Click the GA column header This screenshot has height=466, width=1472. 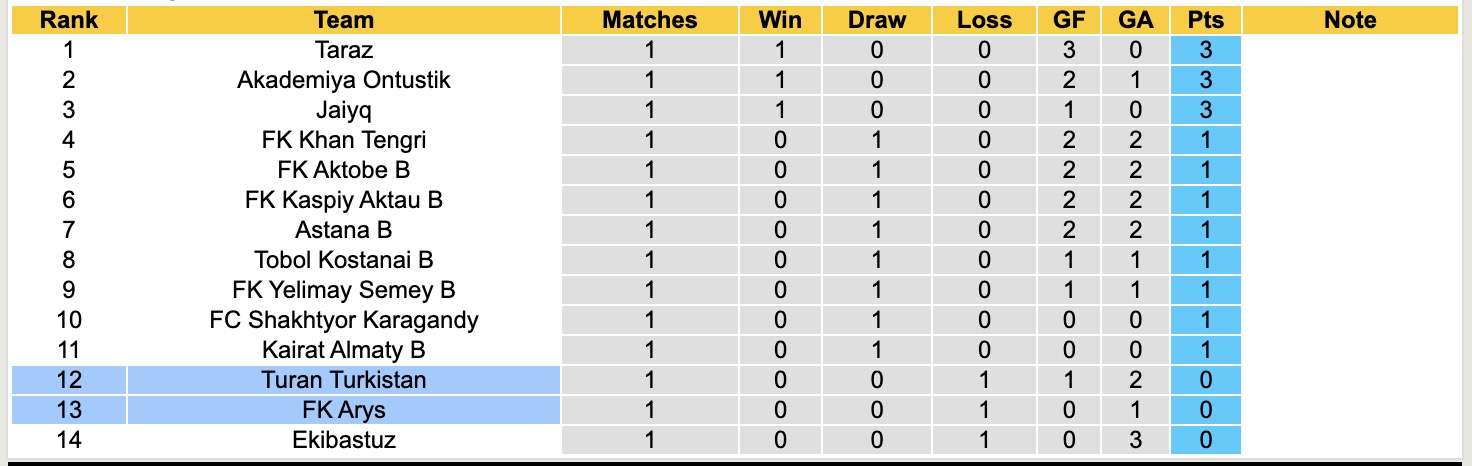click(x=1135, y=20)
